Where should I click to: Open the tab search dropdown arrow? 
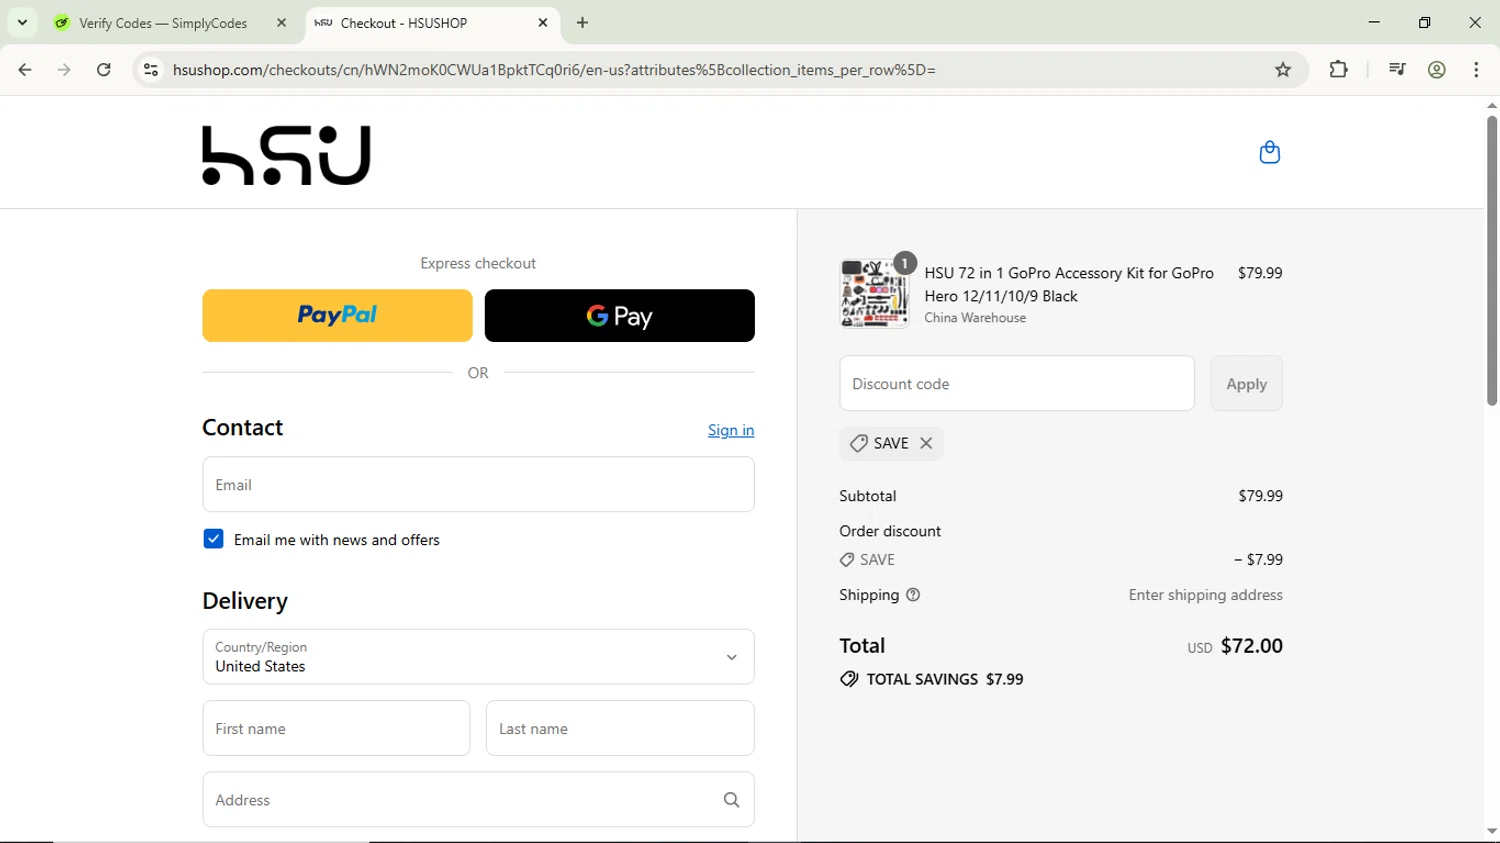(22, 22)
